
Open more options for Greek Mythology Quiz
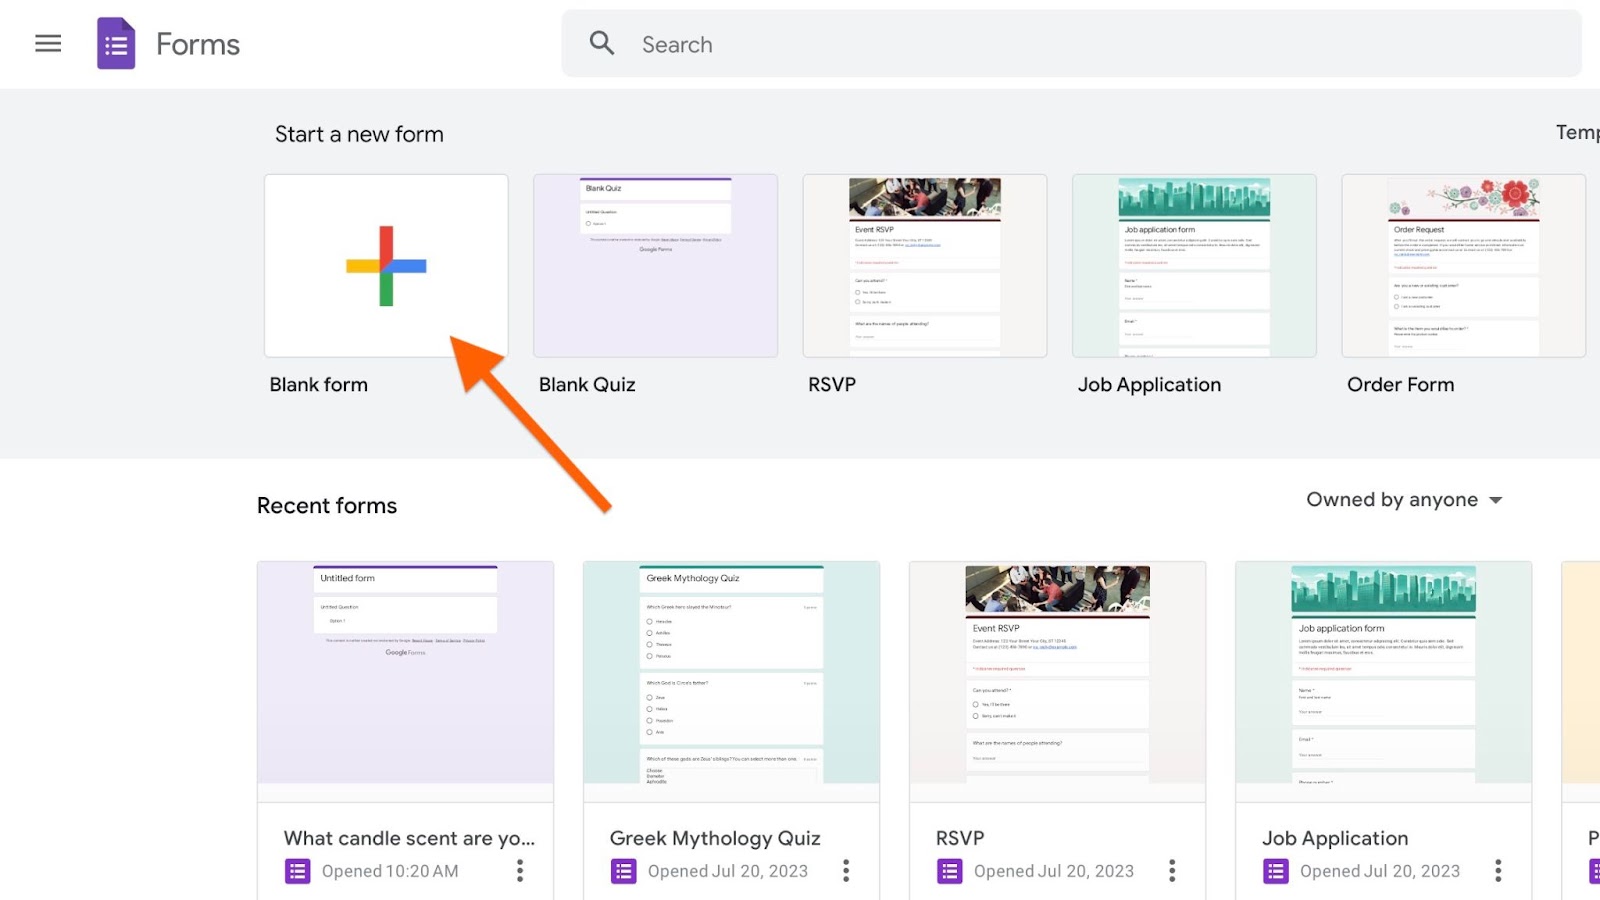pos(846,871)
